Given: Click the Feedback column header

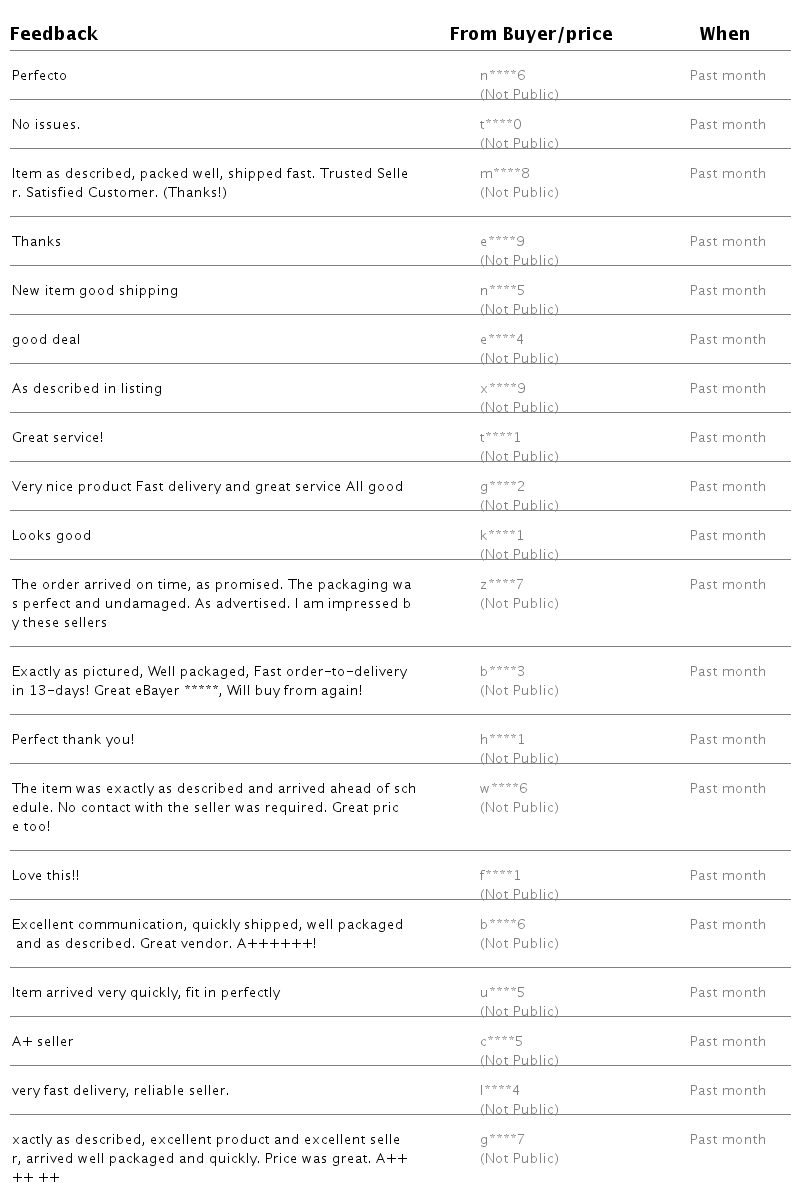Looking at the screenshot, I should click(x=54, y=34).
